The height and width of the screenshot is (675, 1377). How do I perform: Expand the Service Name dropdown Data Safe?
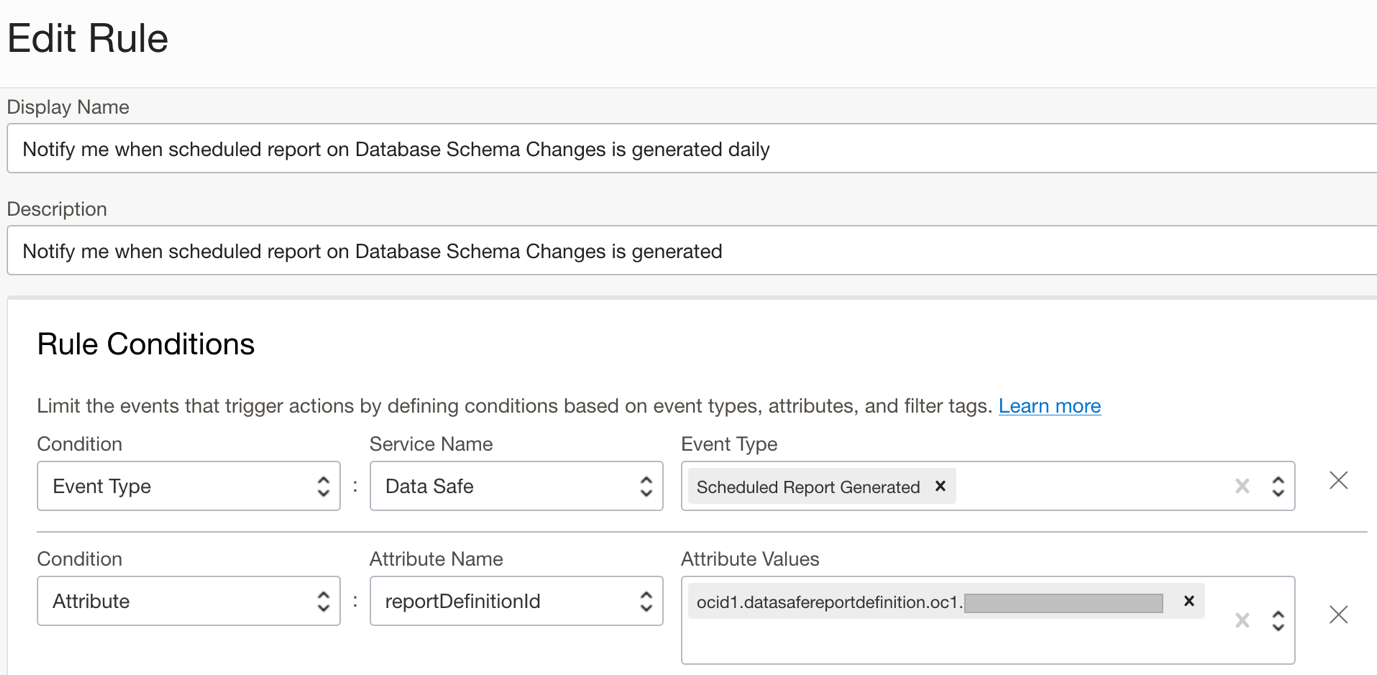tap(516, 486)
